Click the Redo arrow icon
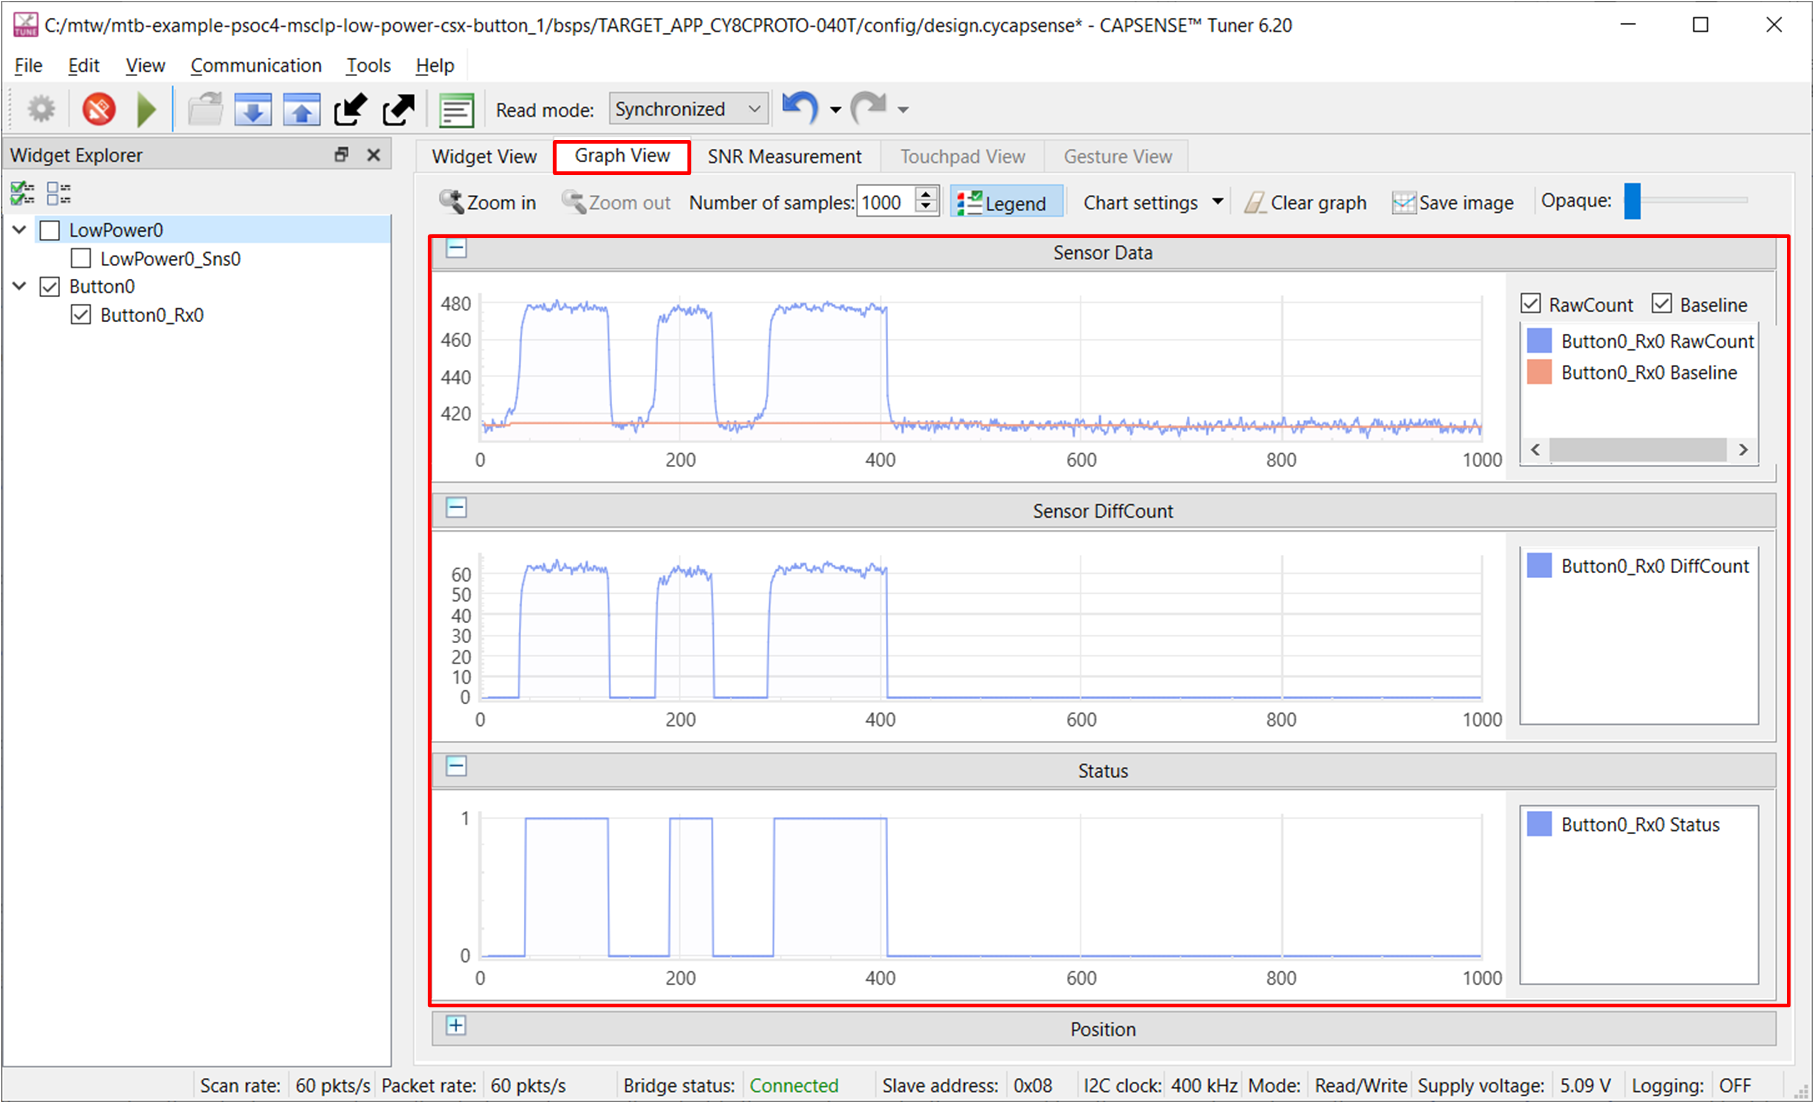1814x1103 pixels. (869, 108)
